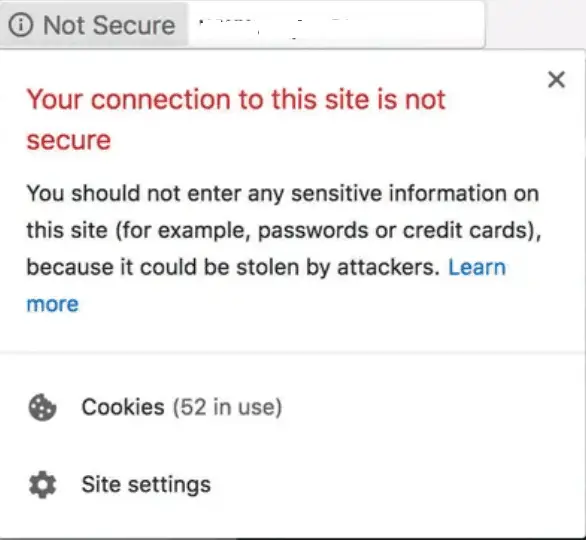Click the "Not Secure" label

click(x=109, y=25)
